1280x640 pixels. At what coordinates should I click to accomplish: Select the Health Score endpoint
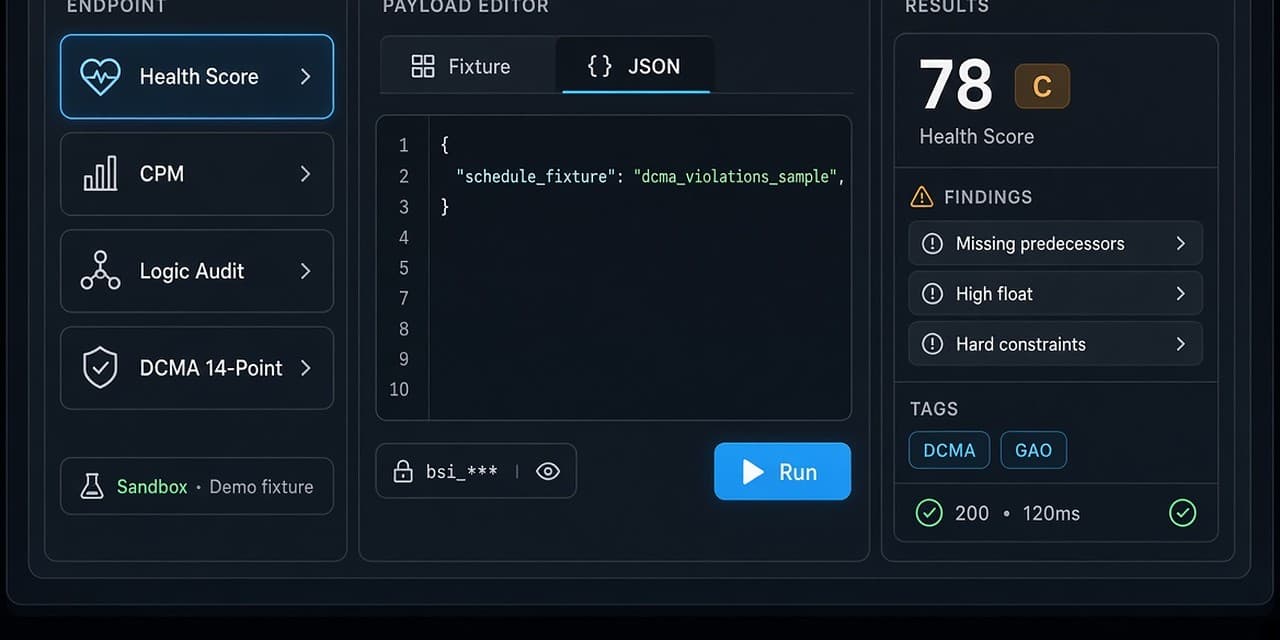click(197, 77)
